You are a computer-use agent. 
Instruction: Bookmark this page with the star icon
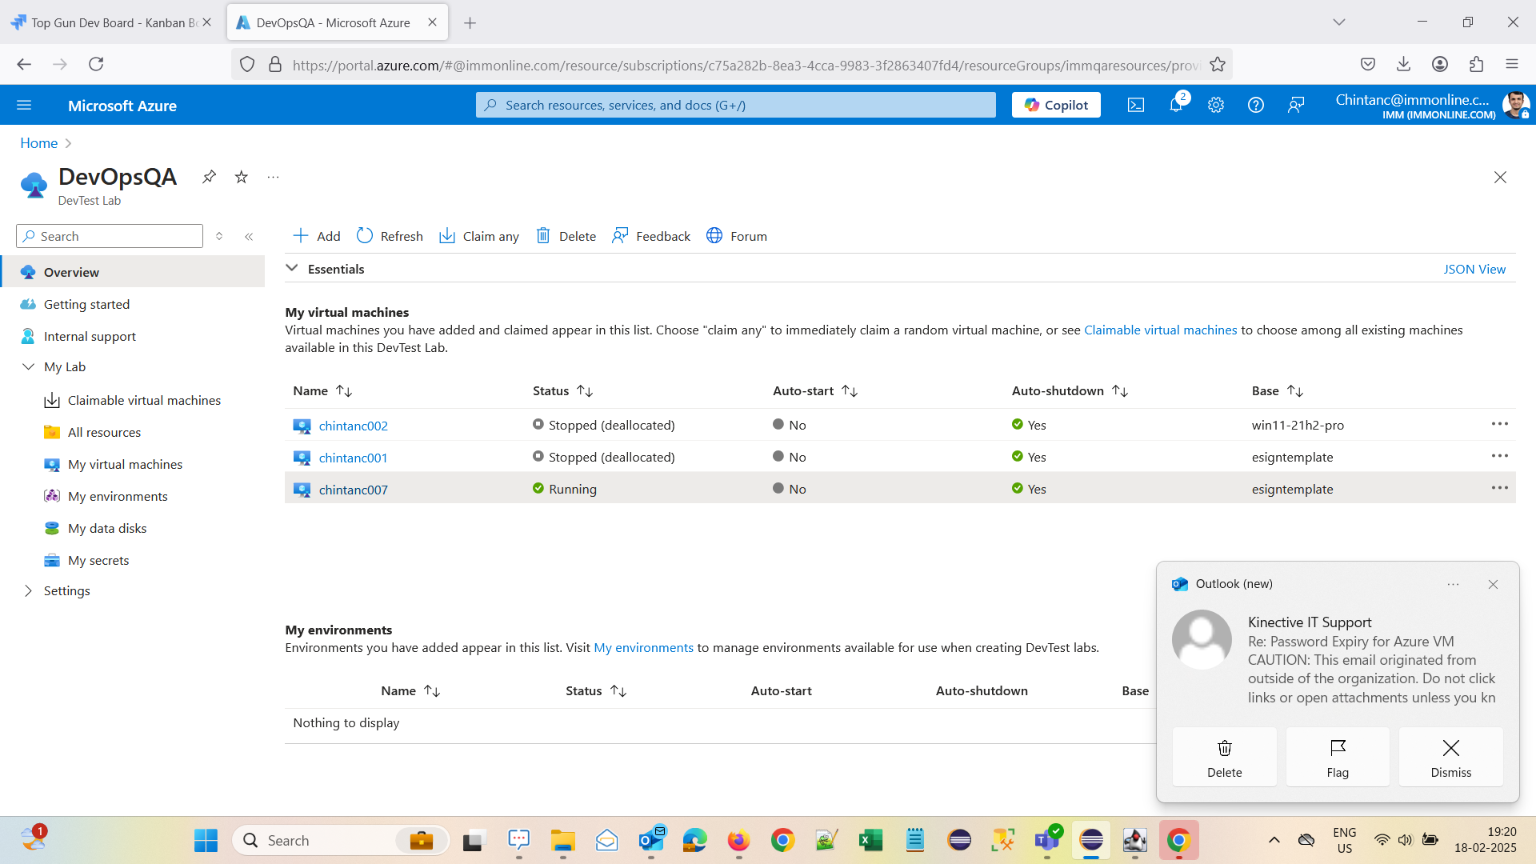[x=1217, y=64]
